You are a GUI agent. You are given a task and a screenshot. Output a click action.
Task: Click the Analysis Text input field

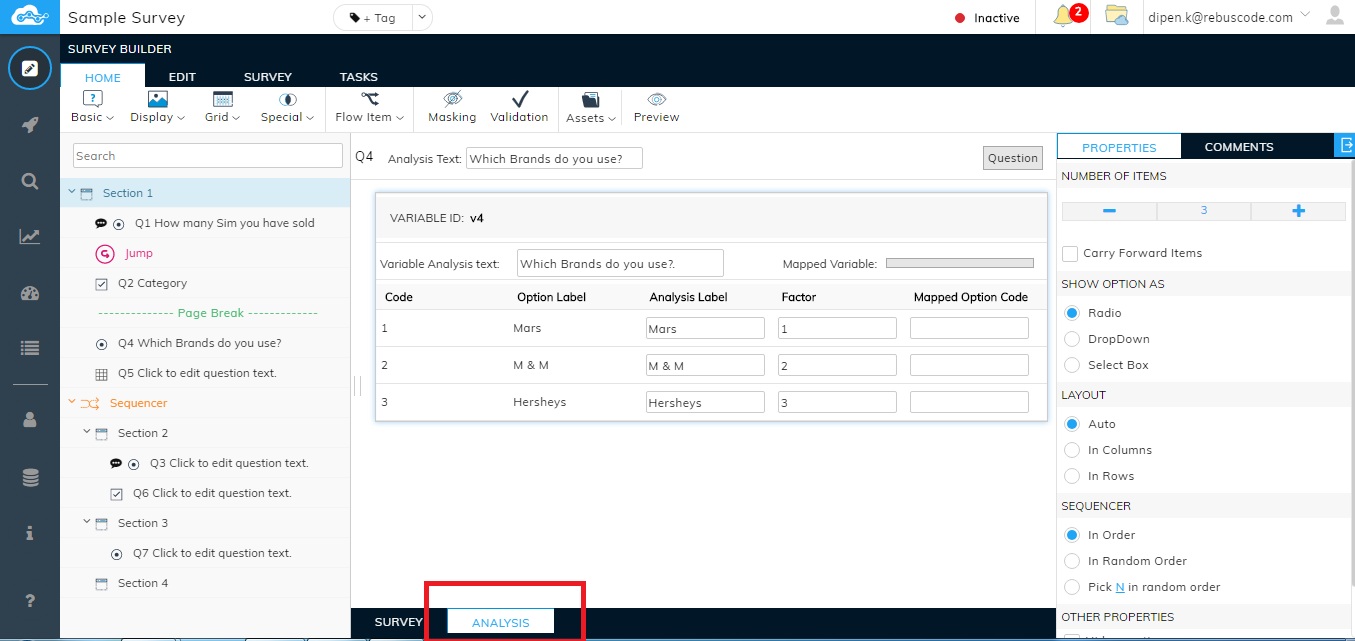pos(554,158)
